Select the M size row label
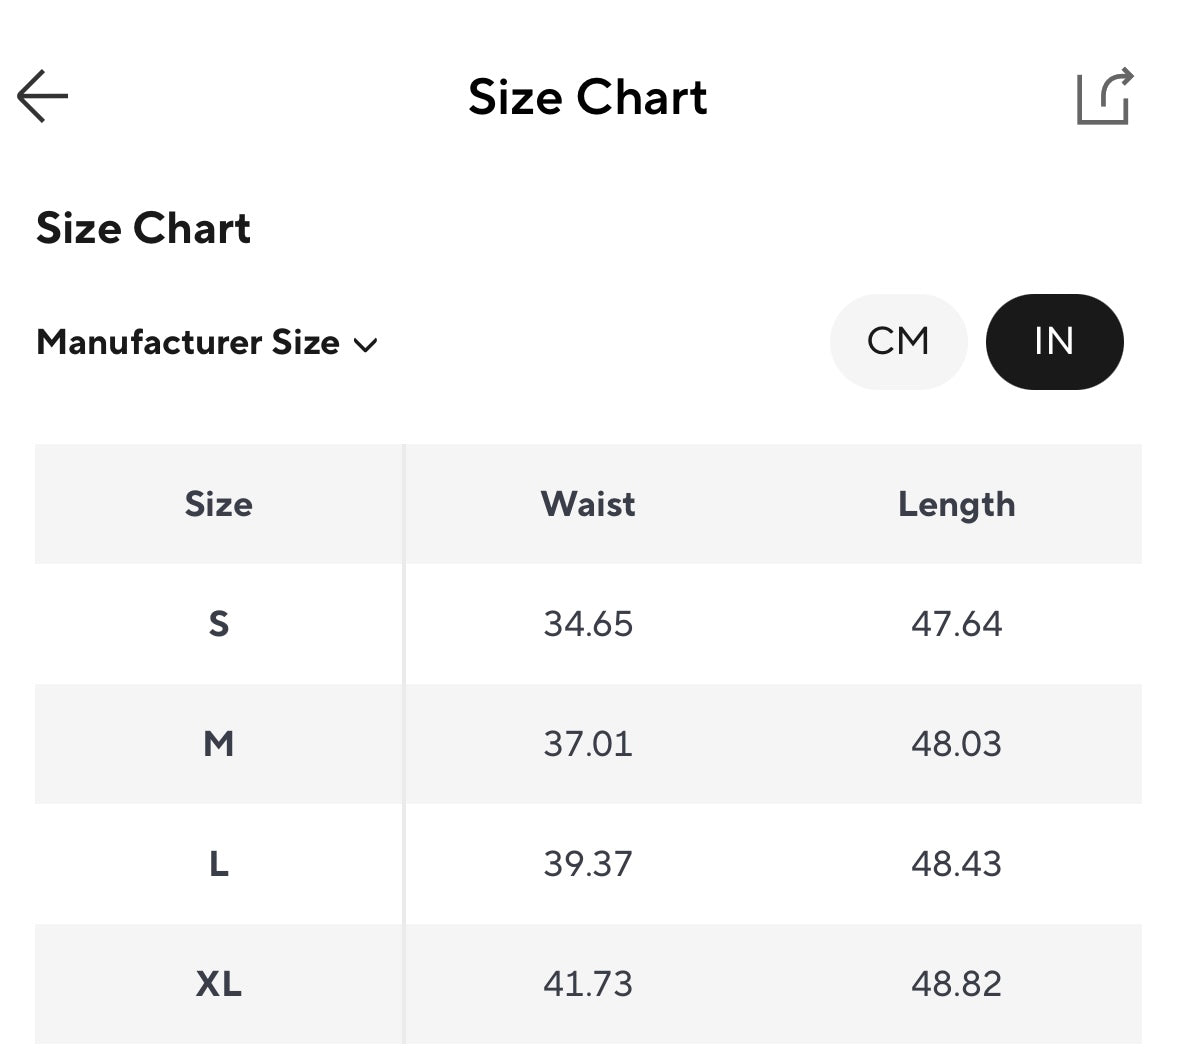This screenshot has width=1178, height=1057. (x=218, y=744)
